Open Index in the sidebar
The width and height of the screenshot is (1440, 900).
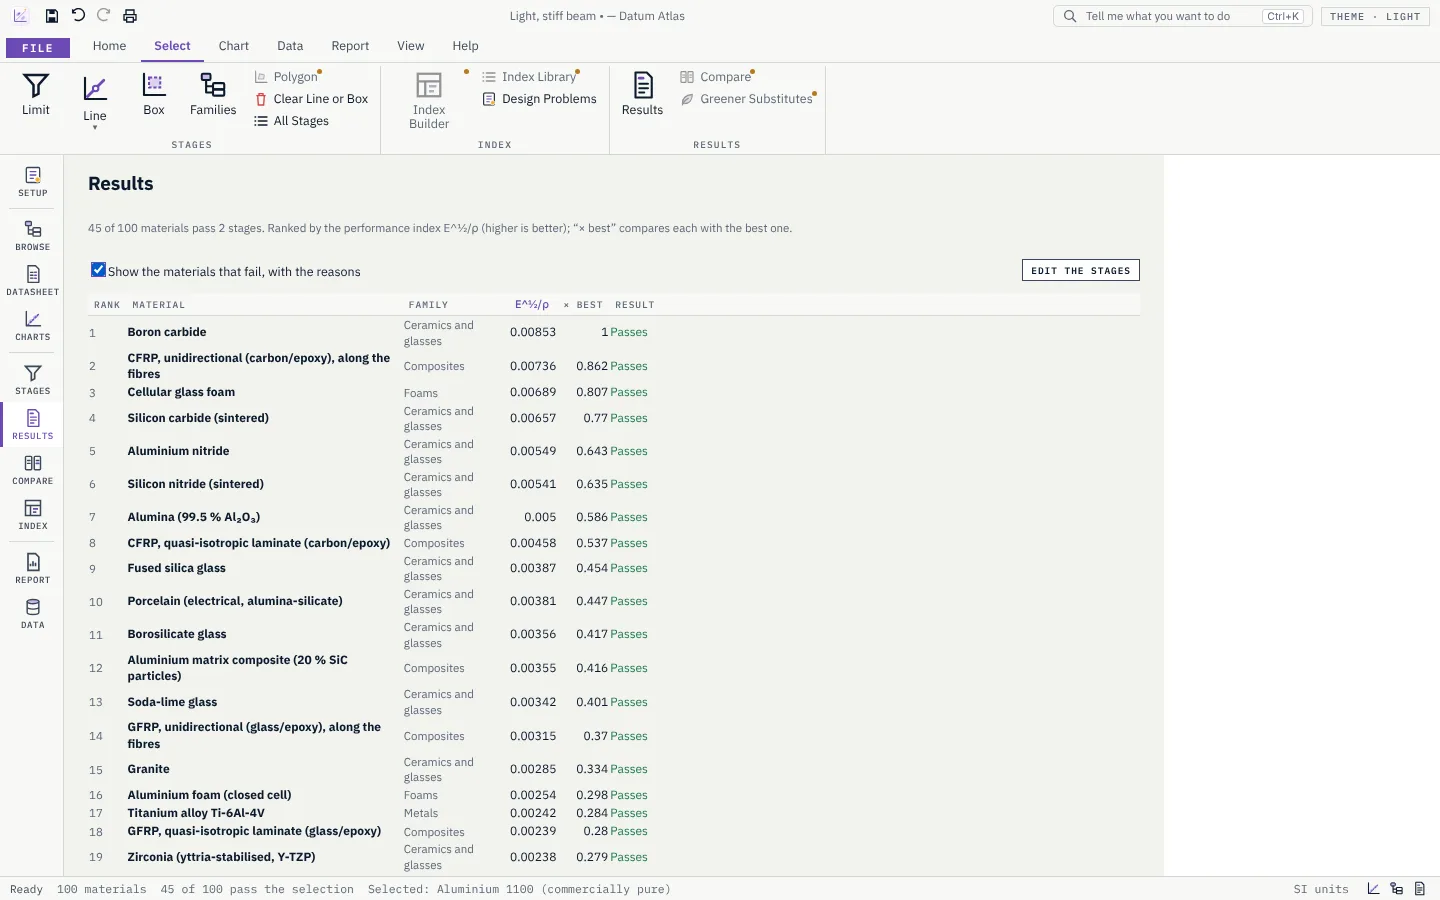(x=33, y=515)
